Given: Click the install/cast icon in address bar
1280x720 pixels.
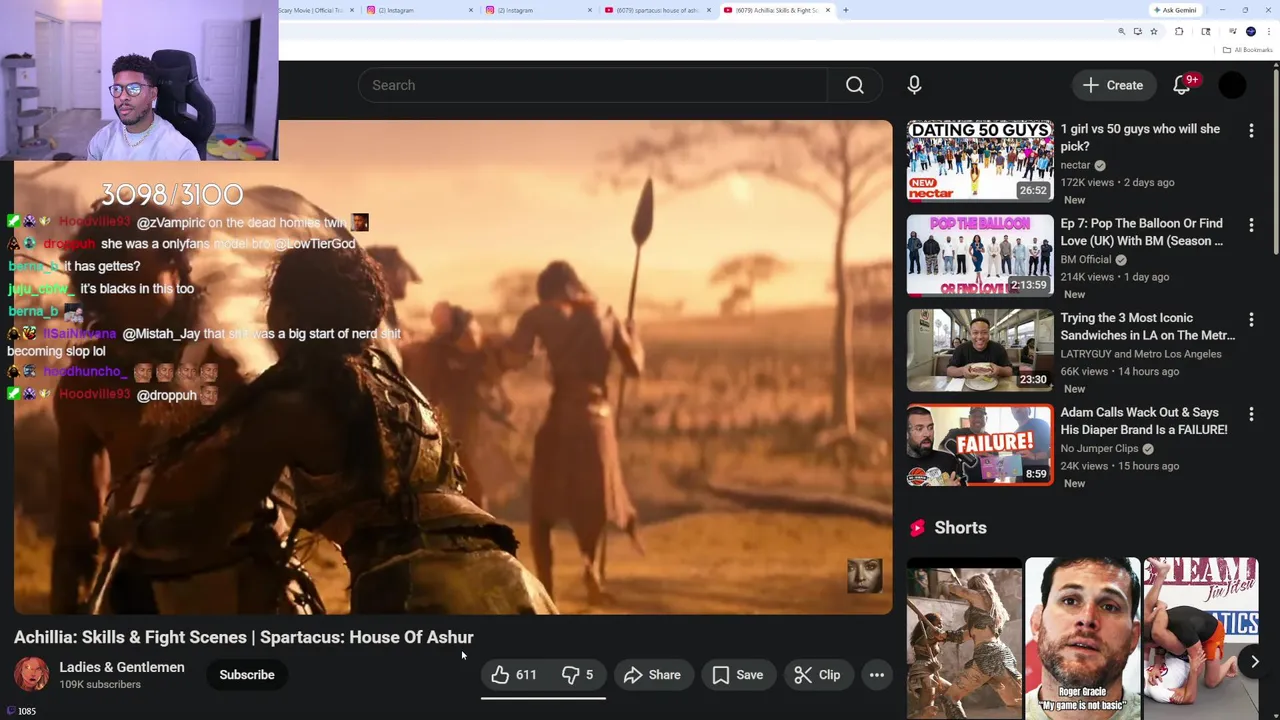Looking at the screenshot, I should click(1137, 32).
